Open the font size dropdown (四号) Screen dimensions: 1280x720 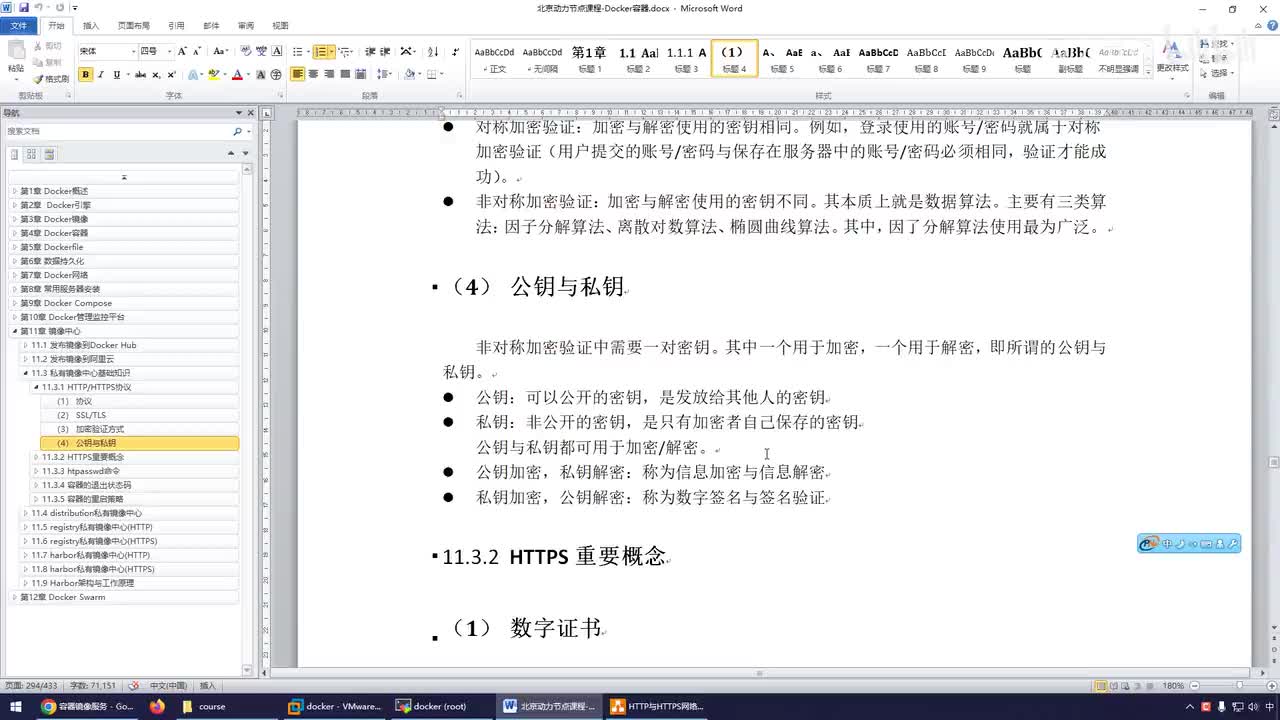[x=169, y=51]
